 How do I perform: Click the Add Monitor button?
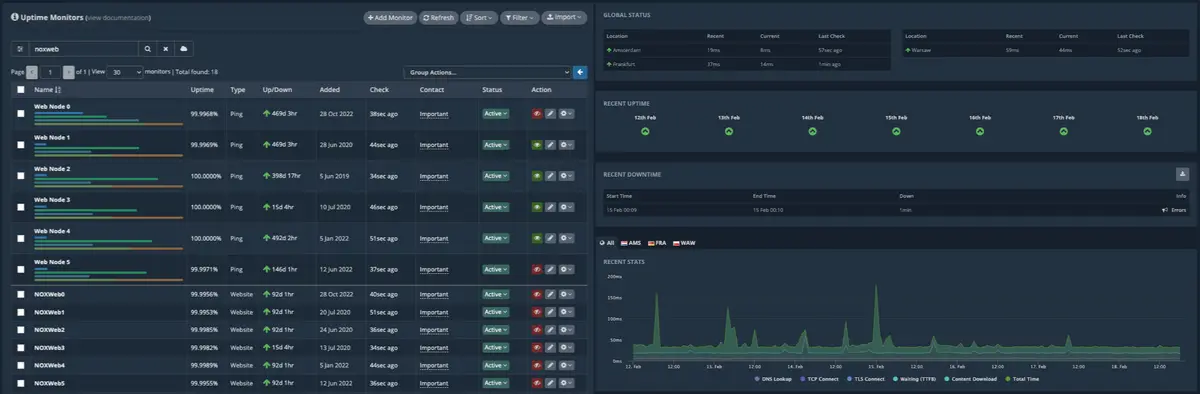[389, 17]
